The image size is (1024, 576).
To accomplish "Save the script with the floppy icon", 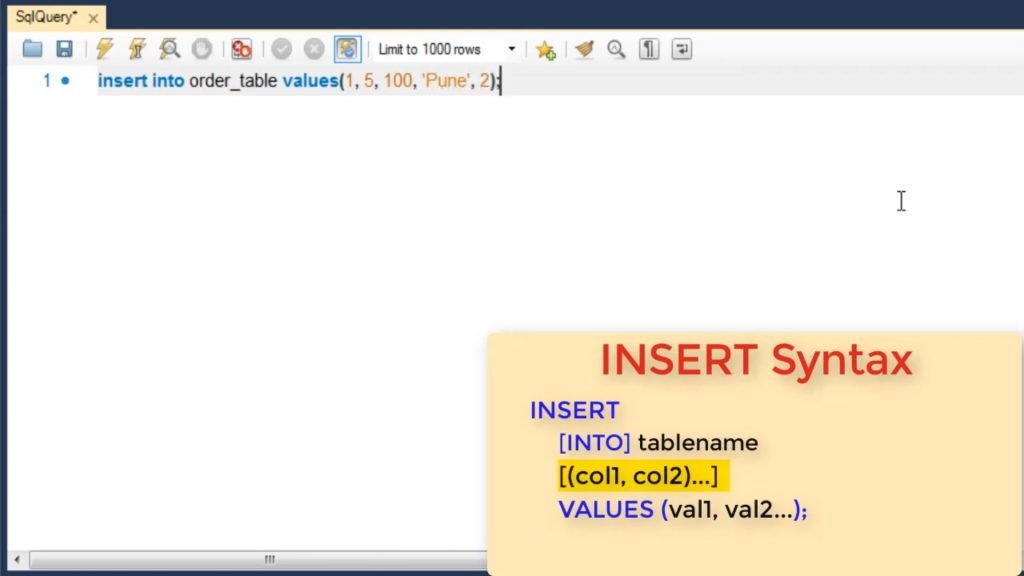I will click(64, 49).
